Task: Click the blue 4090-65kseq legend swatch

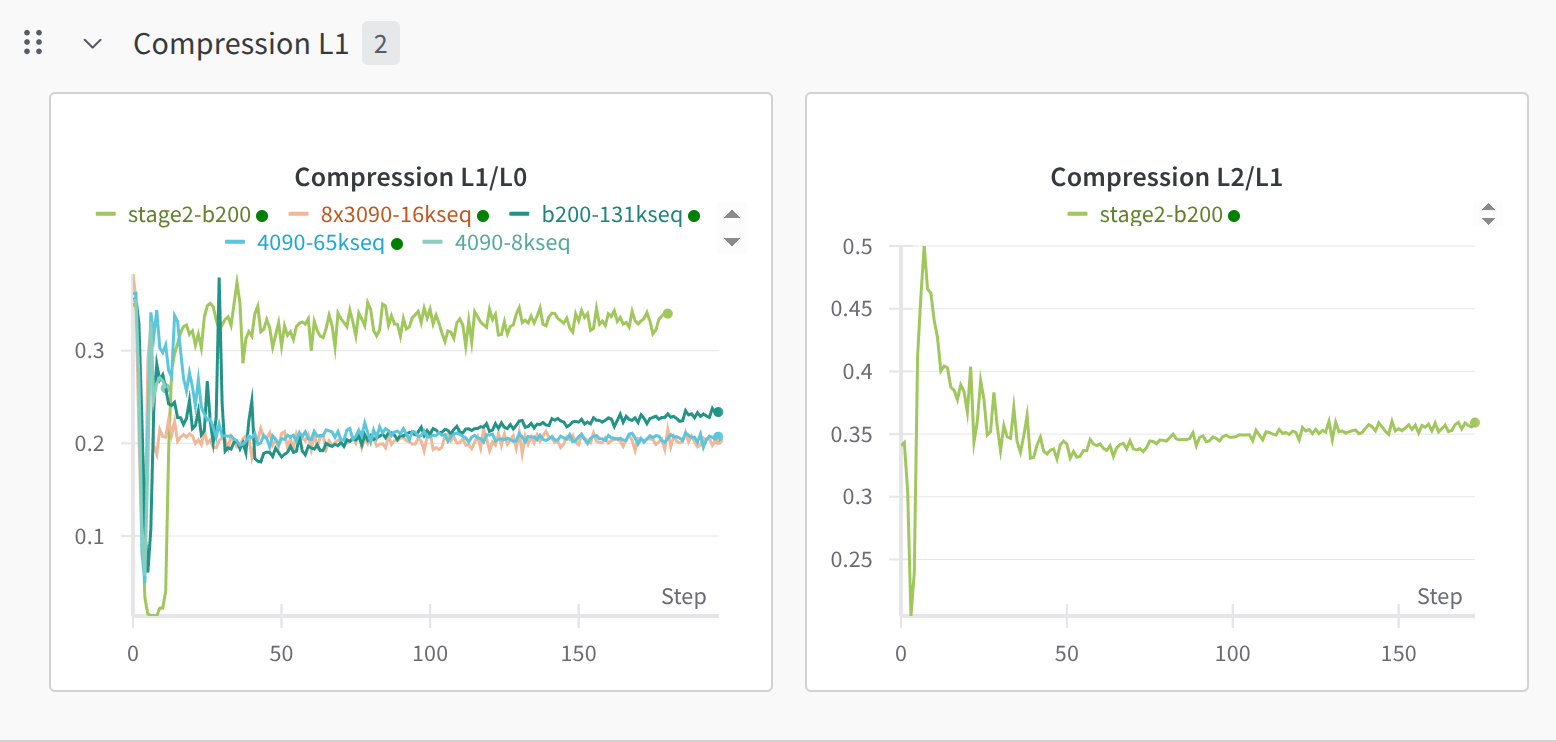Action: (x=236, y=242)
